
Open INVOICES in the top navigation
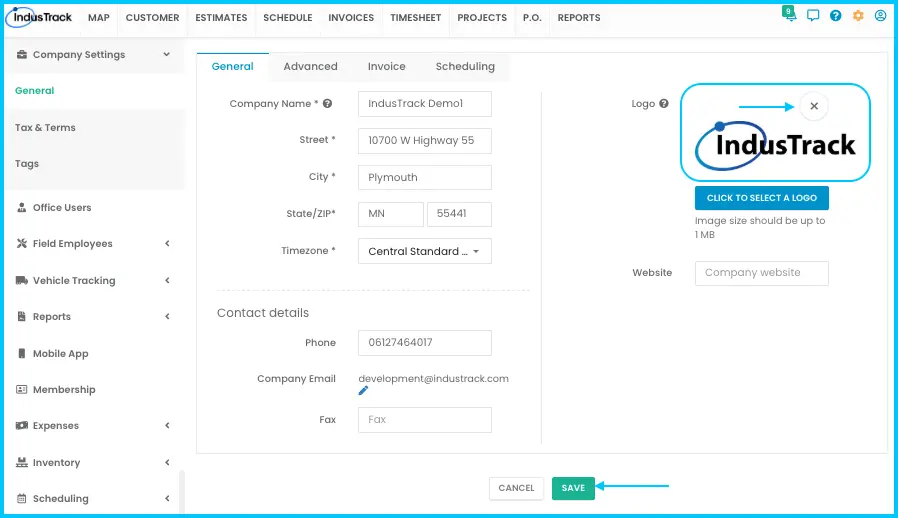click(351, 18)
